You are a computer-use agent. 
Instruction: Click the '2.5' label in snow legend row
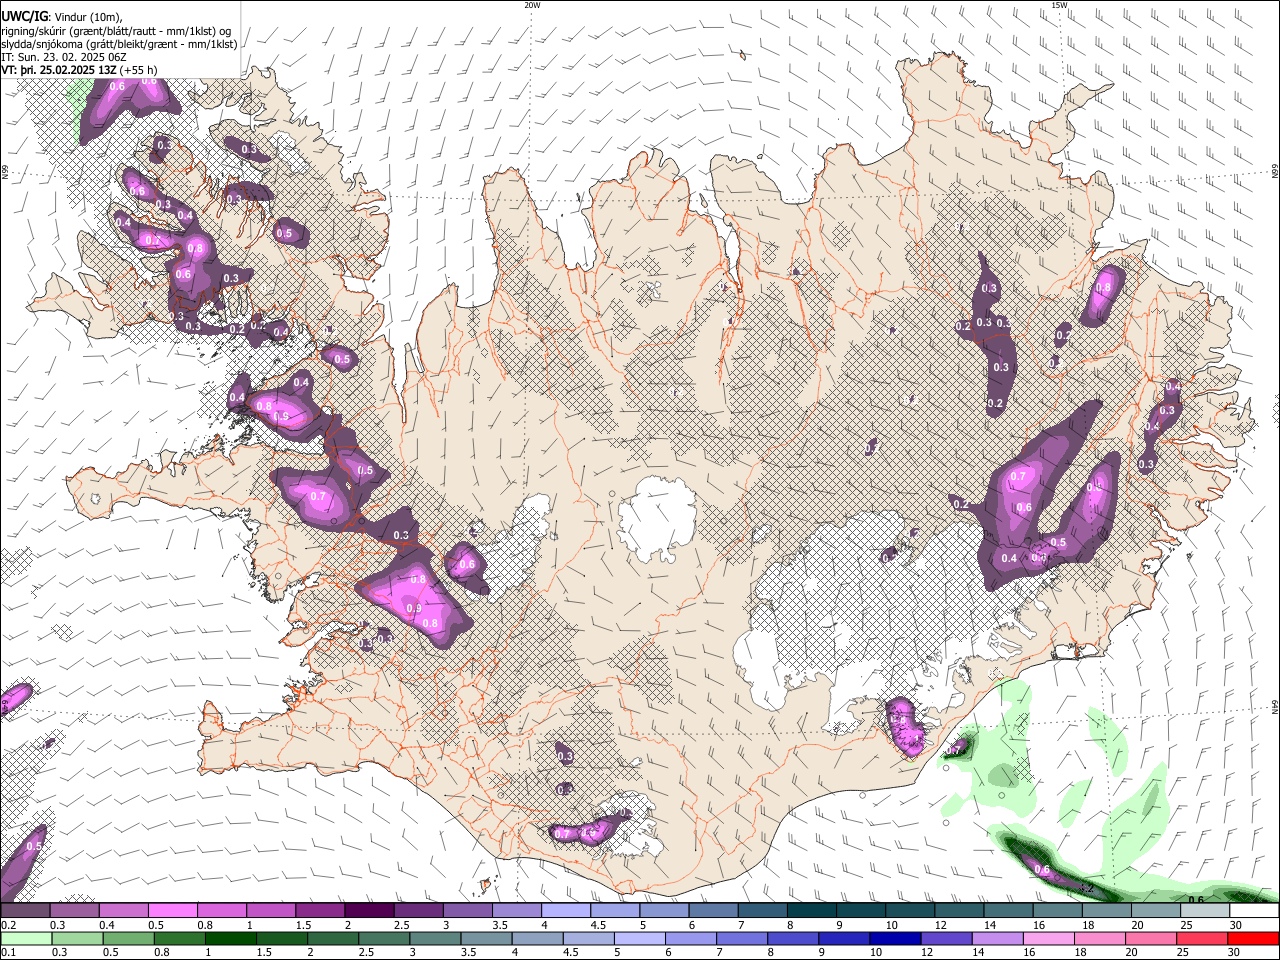(401, 925)
